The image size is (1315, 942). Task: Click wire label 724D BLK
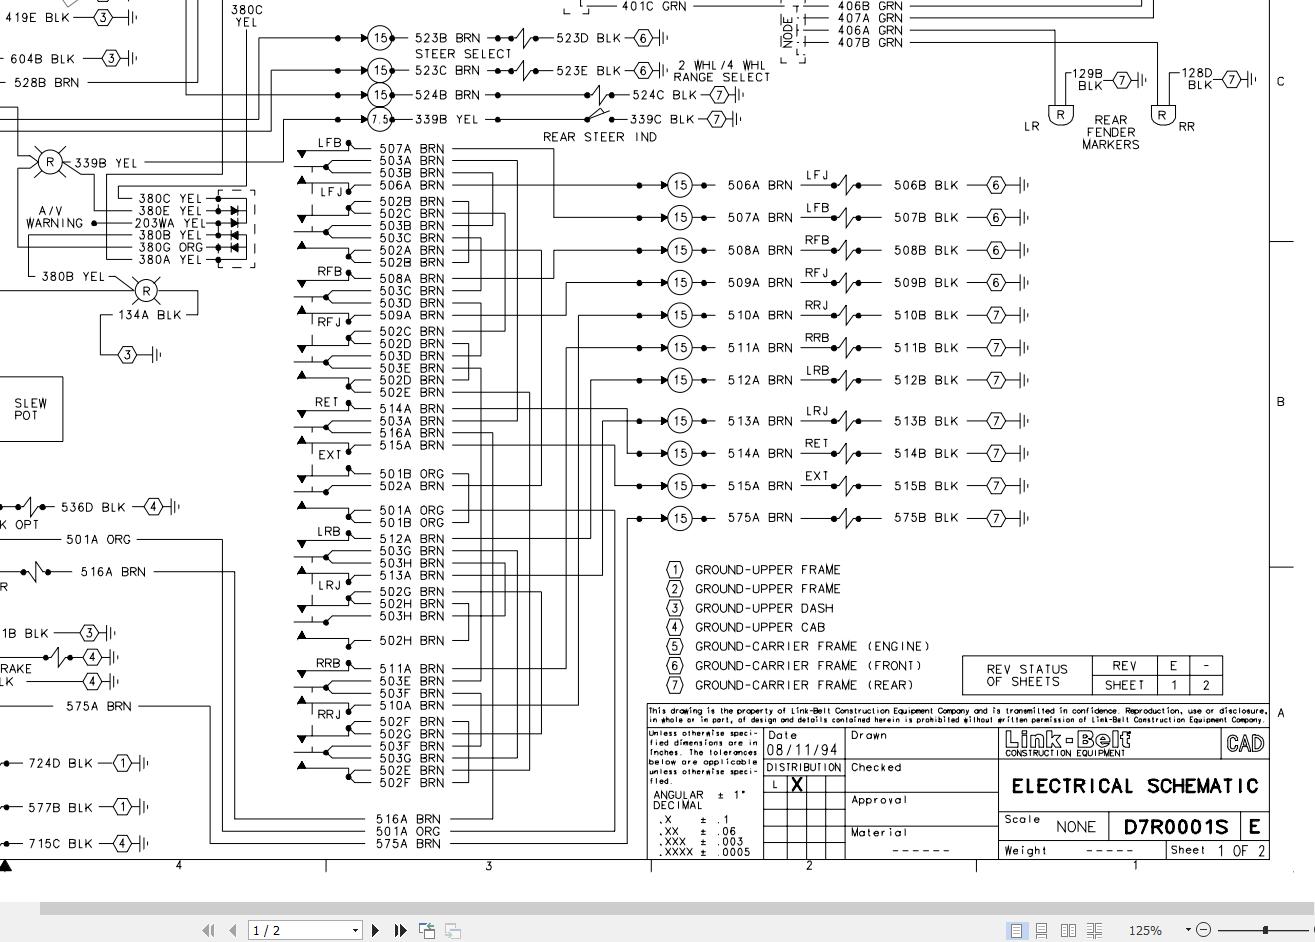(60, 763)
